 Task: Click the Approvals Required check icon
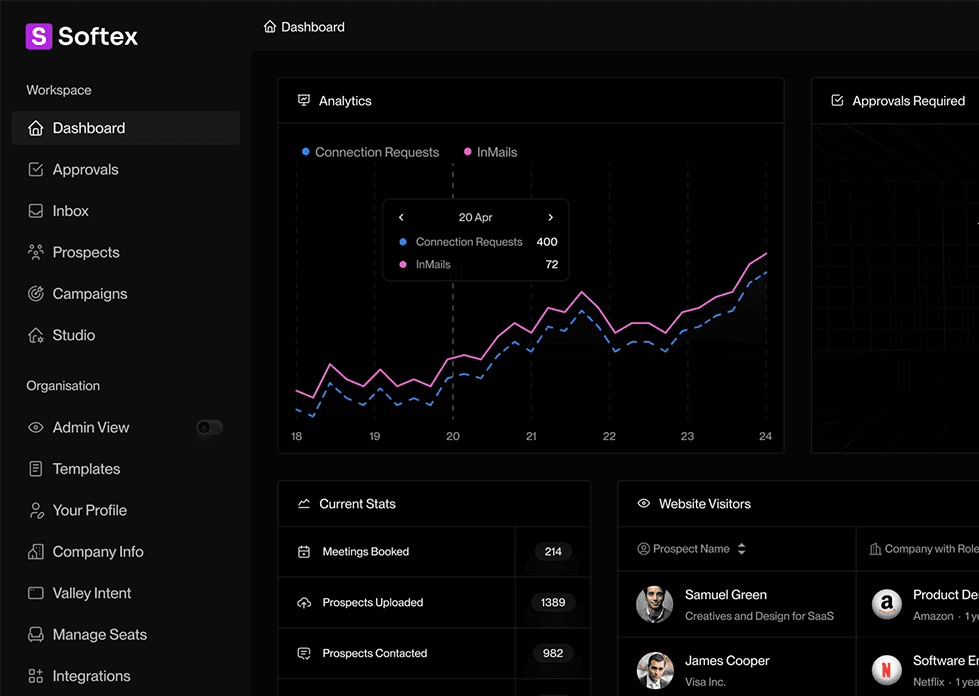(x=837, y=100)
